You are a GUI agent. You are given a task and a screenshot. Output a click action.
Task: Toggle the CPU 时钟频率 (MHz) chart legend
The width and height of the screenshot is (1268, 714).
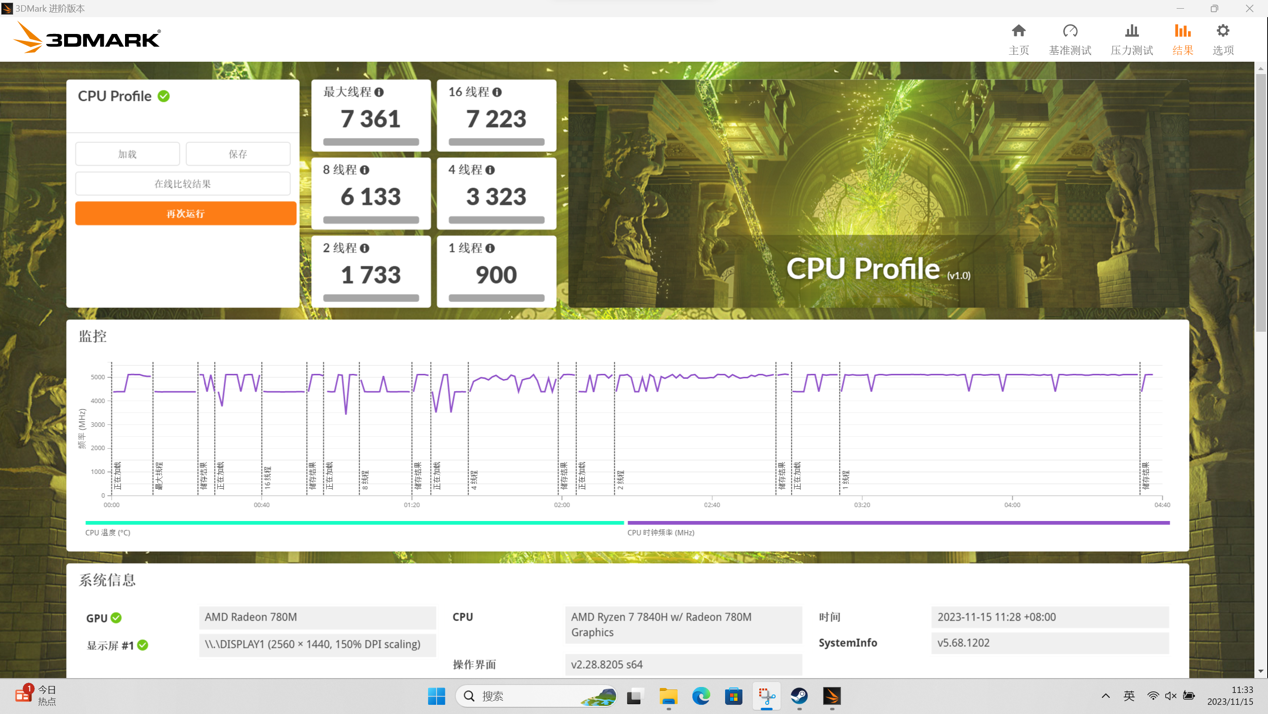[661, 533]
